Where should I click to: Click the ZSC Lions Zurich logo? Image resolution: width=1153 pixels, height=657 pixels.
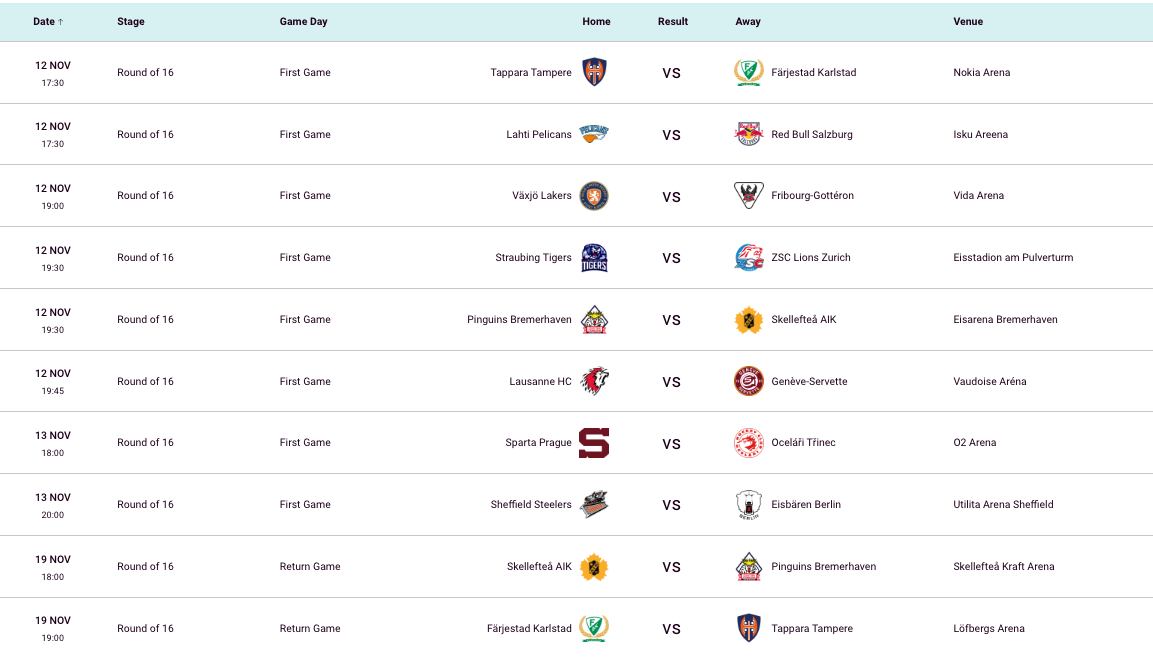749,258
